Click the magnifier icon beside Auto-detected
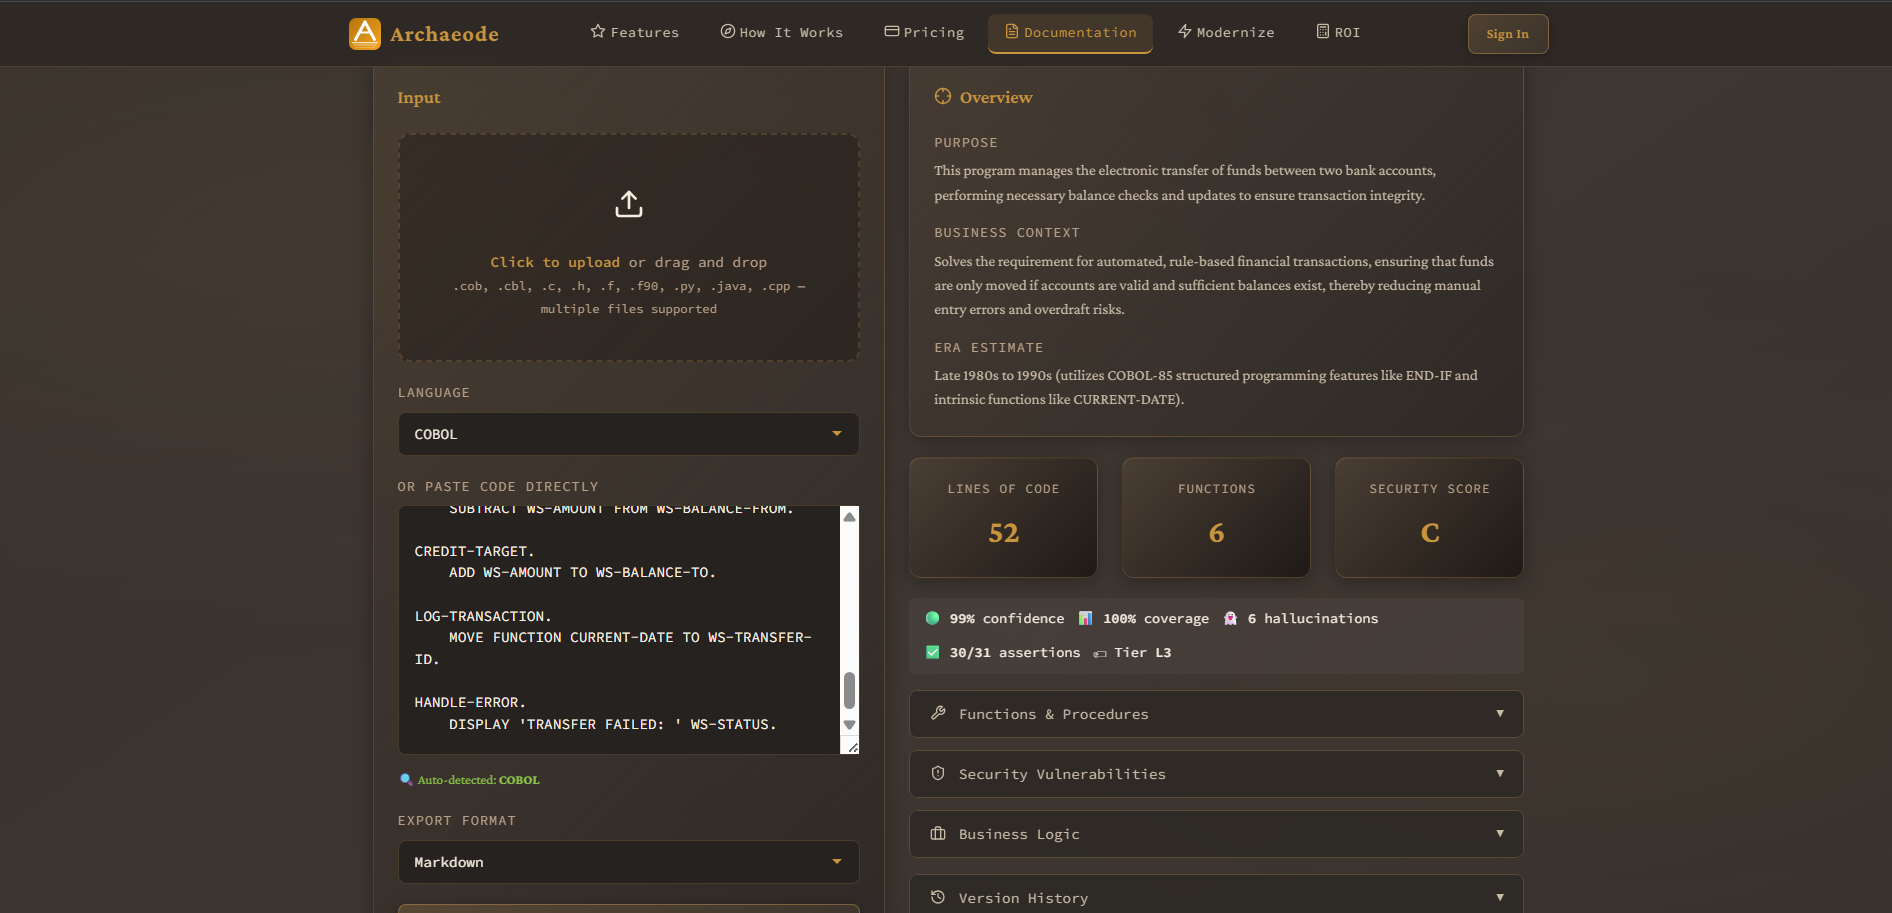Image resolution: width=1892 pixels, height=913 pixels. tap(406, 780)
